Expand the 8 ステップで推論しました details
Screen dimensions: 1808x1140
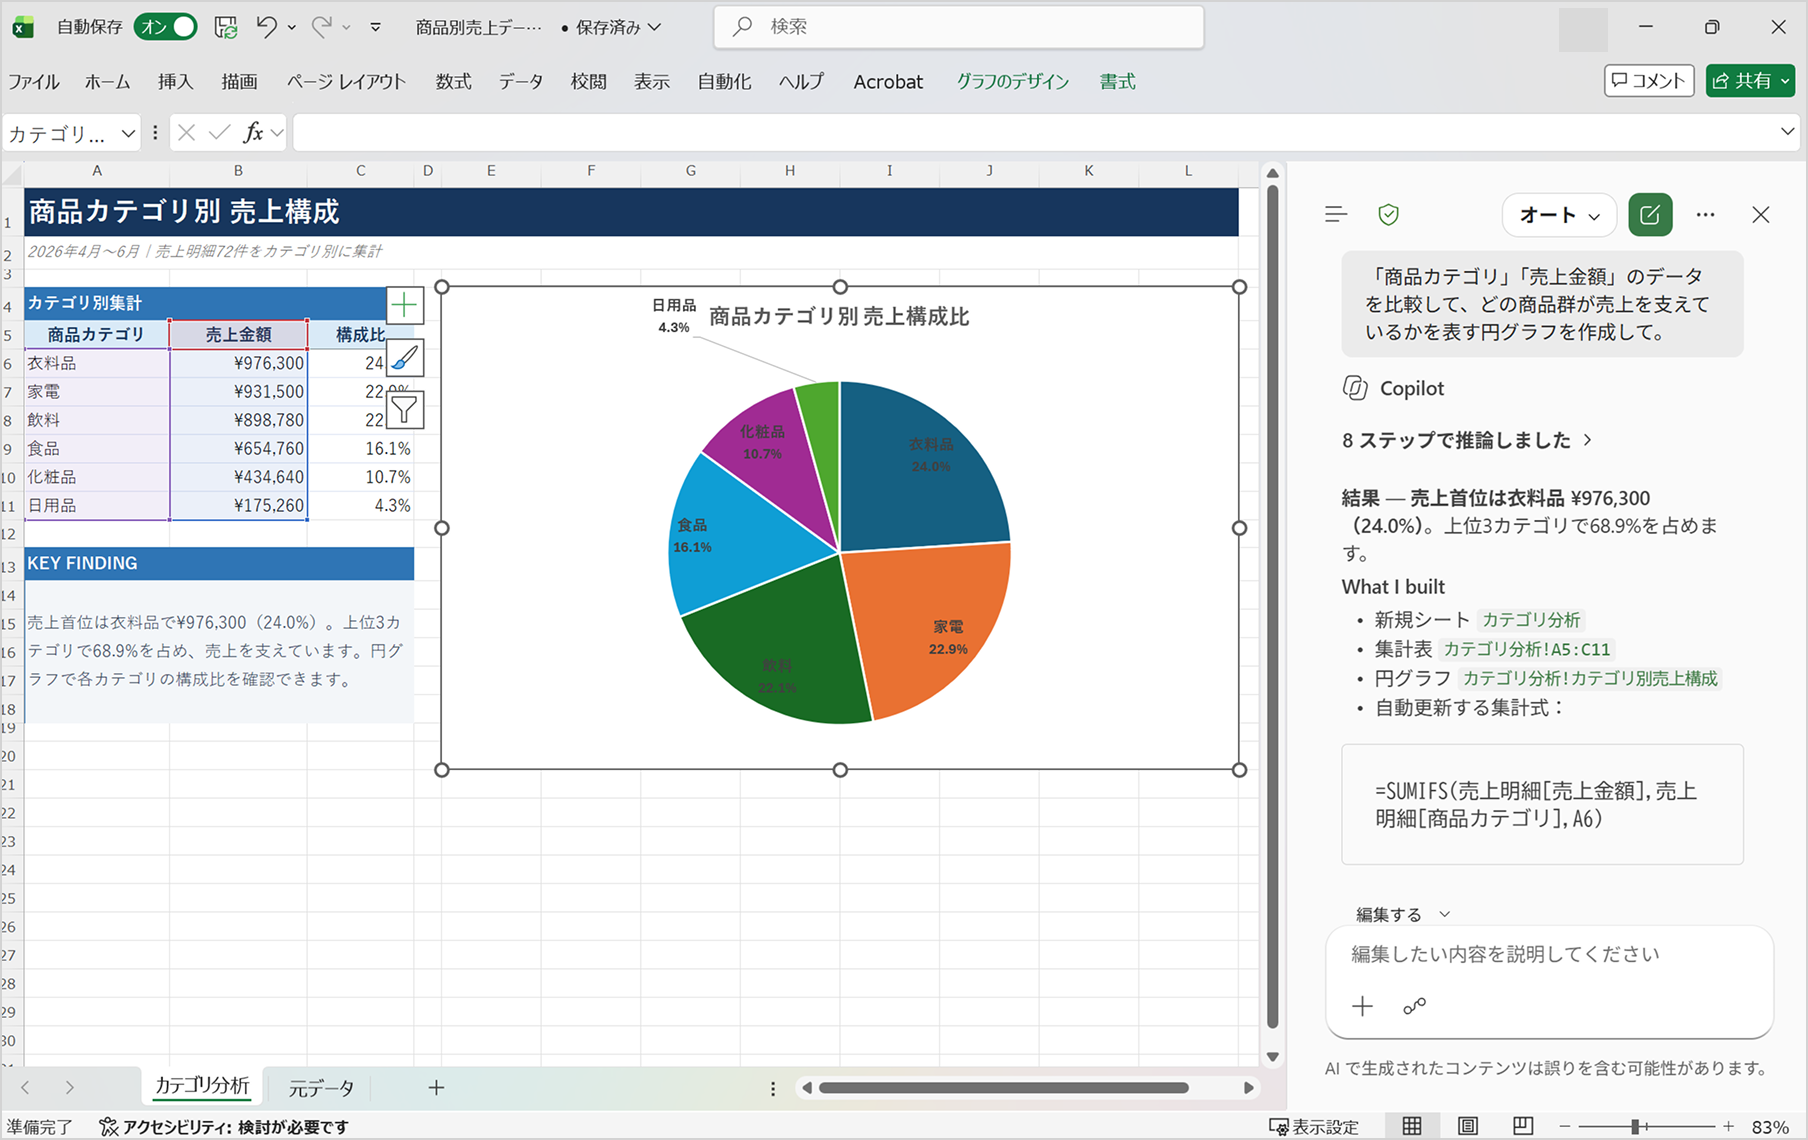[x=1467, y=440]
